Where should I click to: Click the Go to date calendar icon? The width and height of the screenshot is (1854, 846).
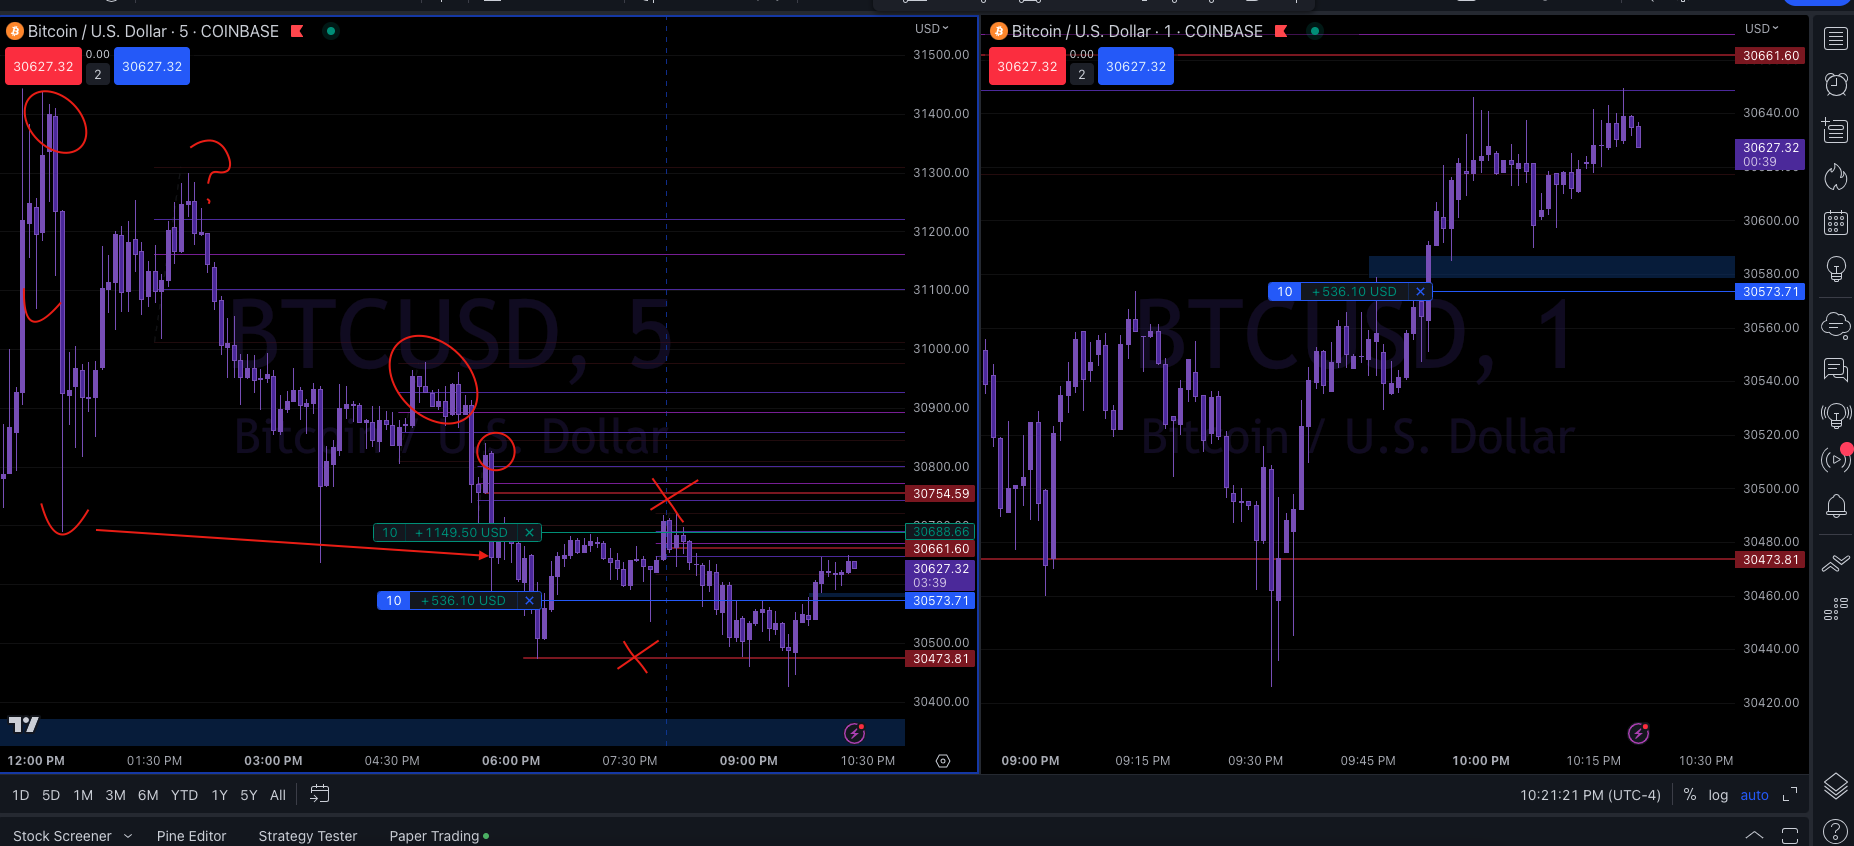319,794
